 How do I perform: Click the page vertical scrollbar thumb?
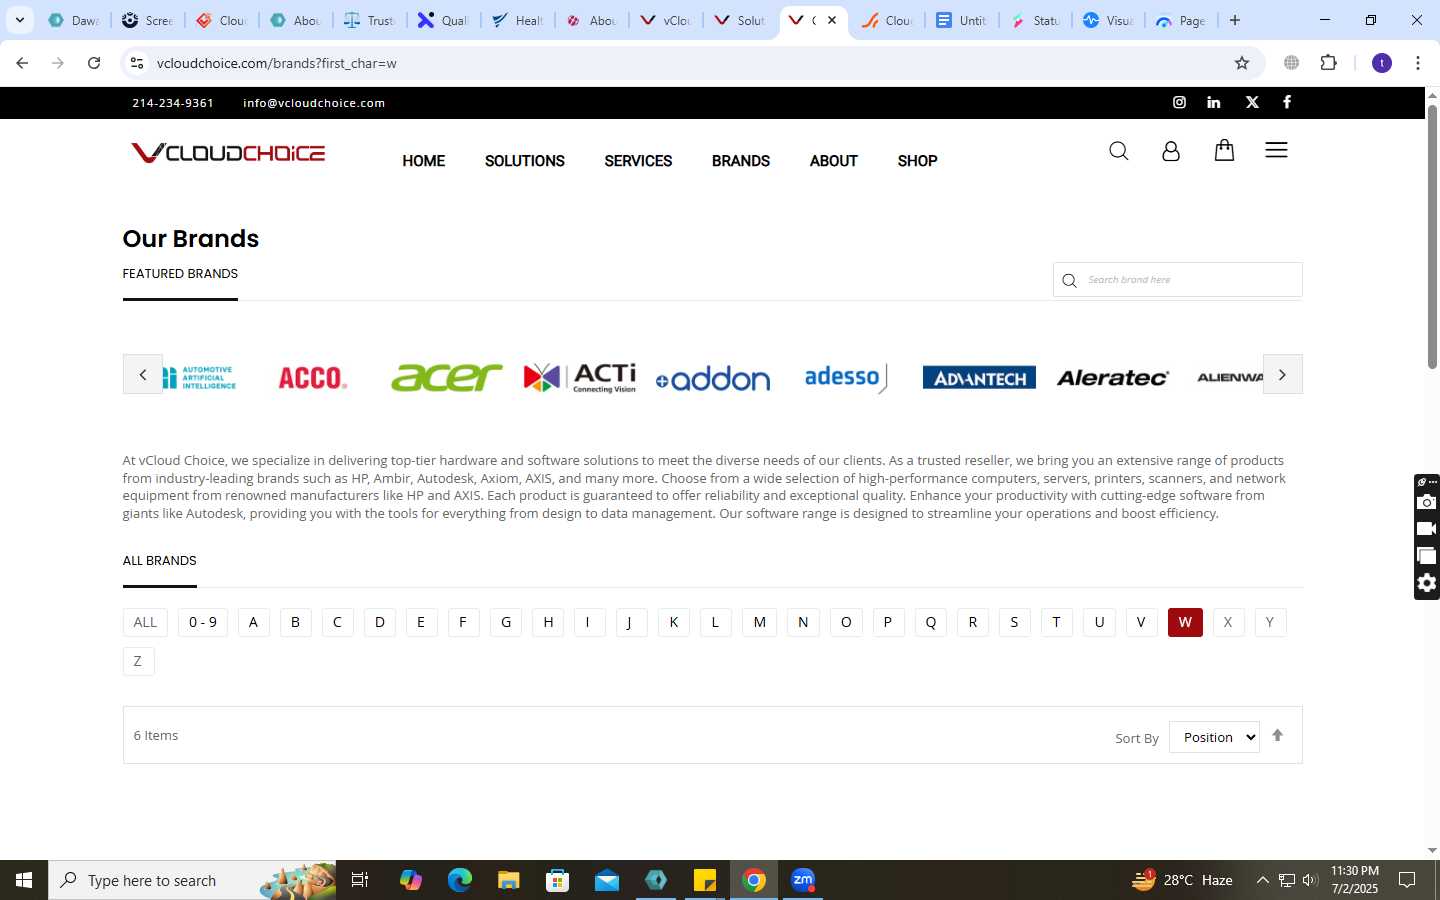coord(1432,235)
